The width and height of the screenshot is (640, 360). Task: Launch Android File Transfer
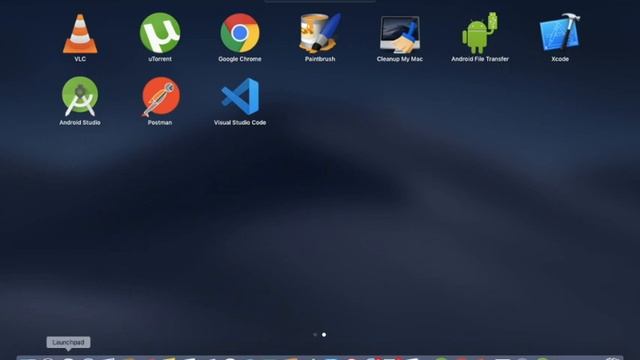point(480,33)
